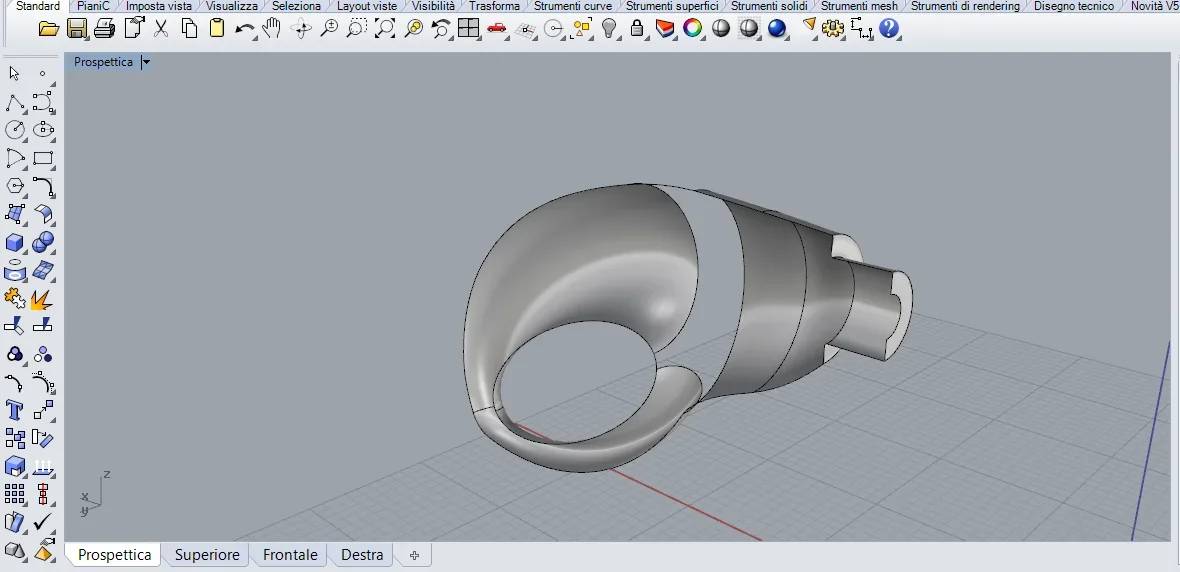Open Help question mark icon
The height and width of the screenshot is (572, 1180).
(x=889, y=29)
